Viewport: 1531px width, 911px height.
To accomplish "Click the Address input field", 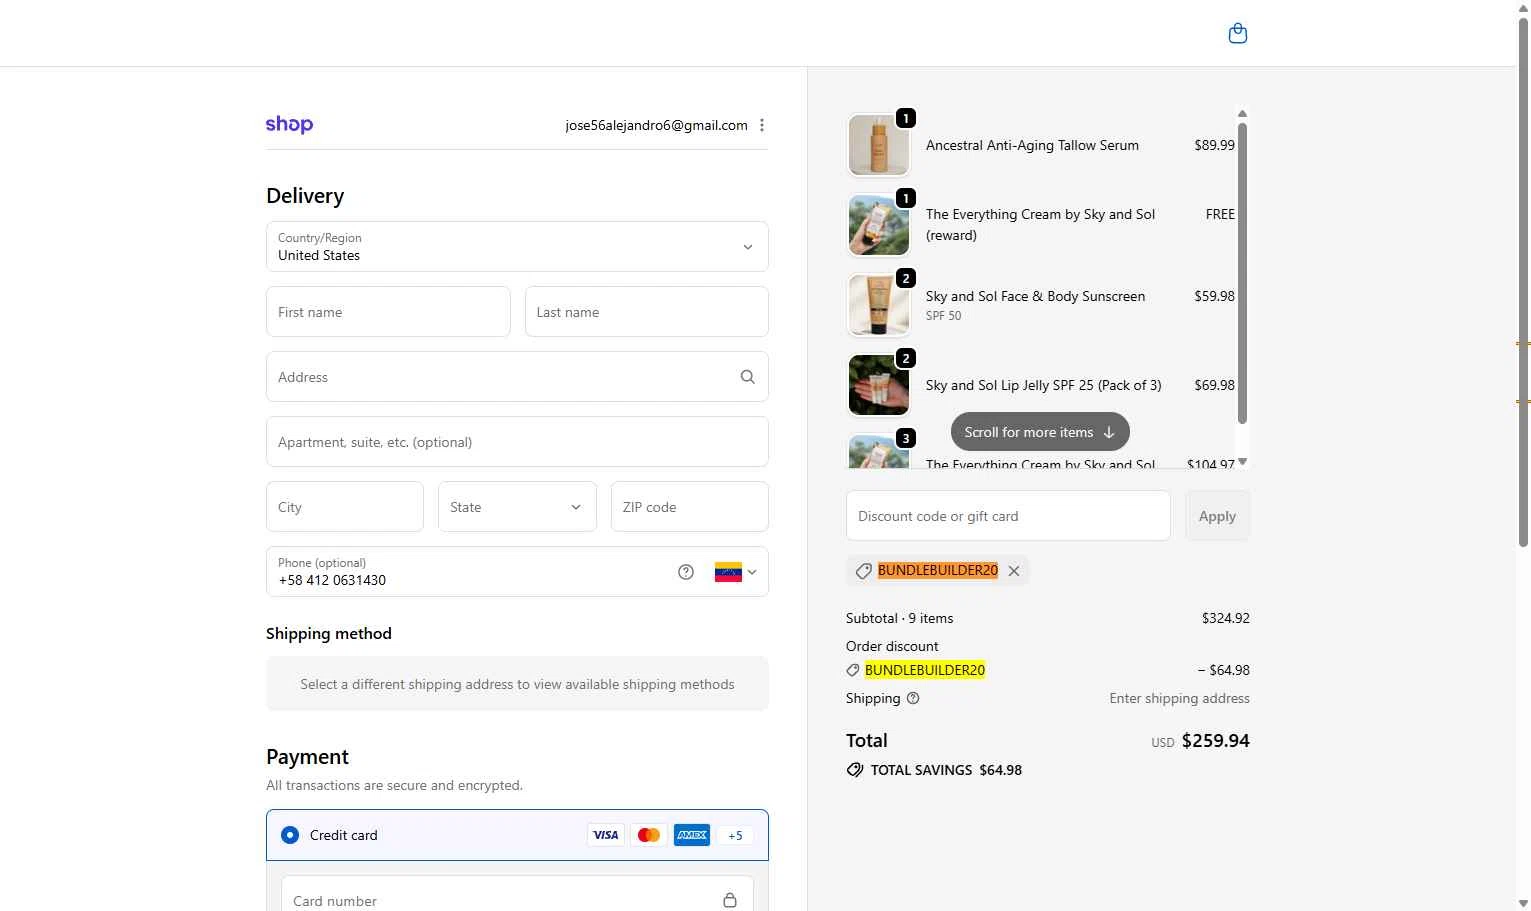I will 517,377.
